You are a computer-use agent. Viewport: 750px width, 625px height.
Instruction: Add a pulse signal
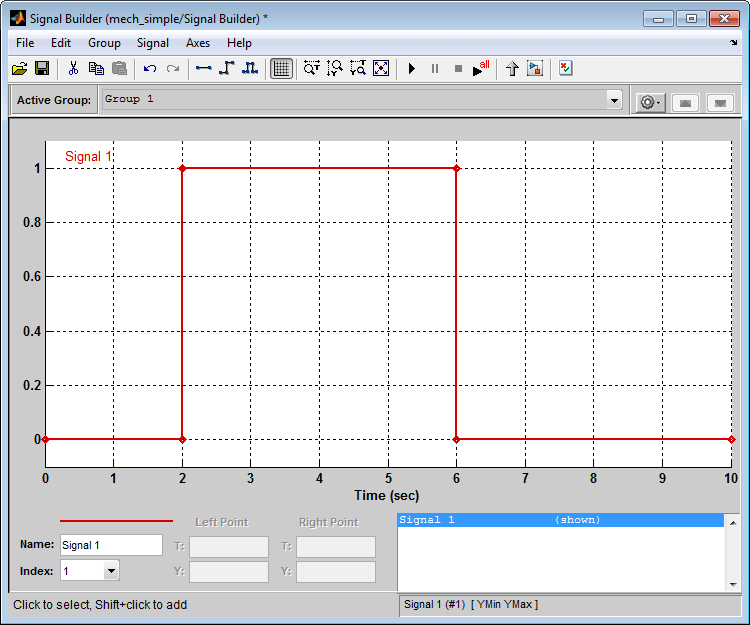[250, 69]
